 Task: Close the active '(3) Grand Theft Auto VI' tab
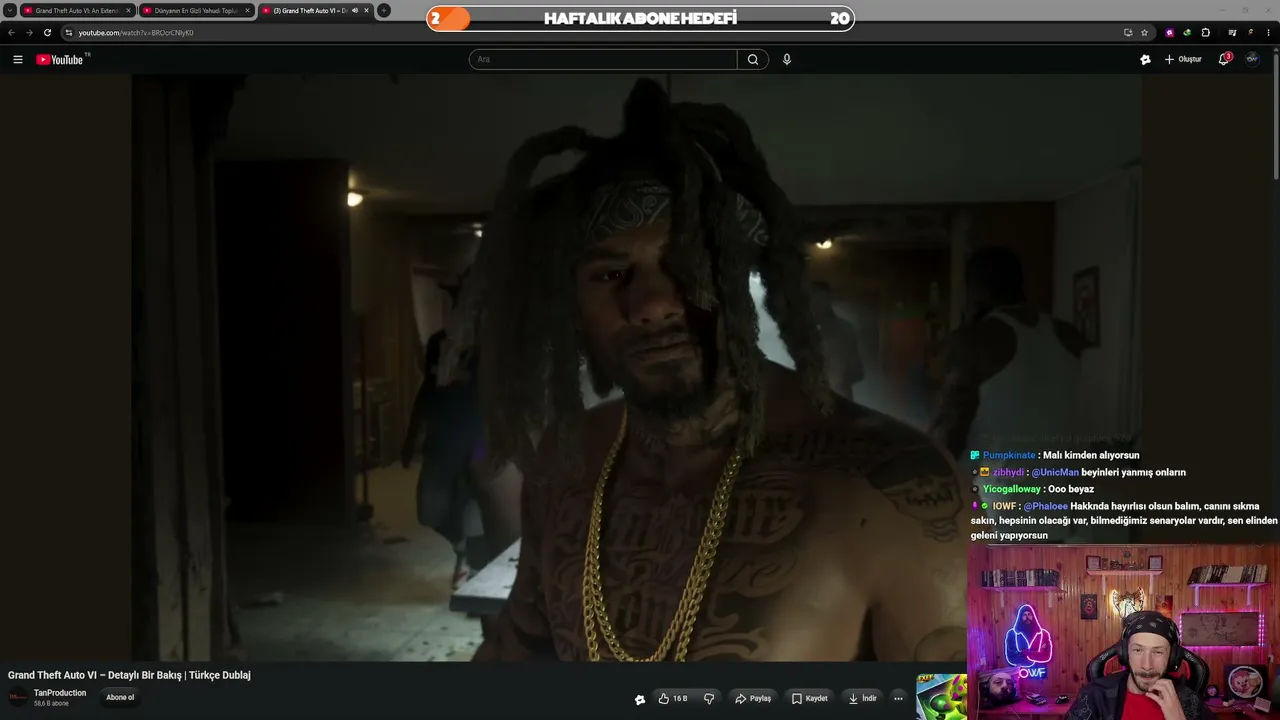coord(367,11)
